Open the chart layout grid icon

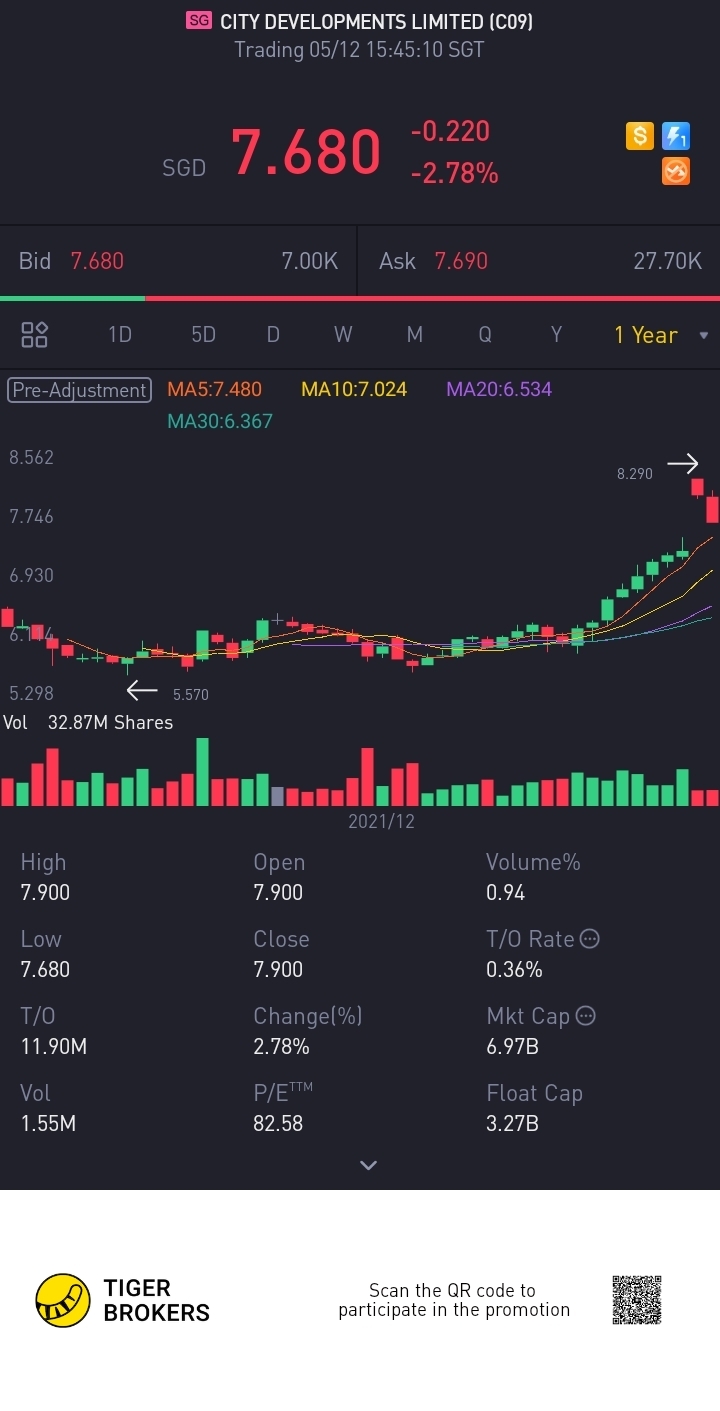[x=35, y=335]
